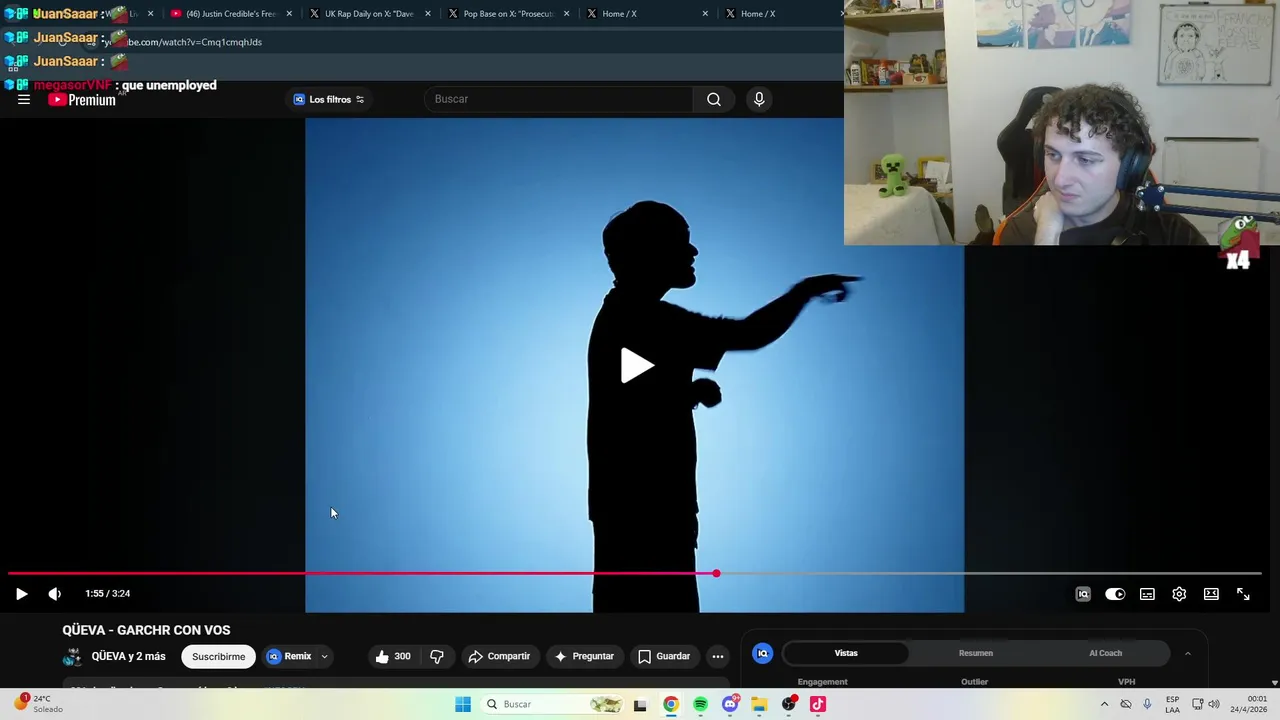Open Discord from the taskbar
Image resolution: width=1280 pixels, height=720 pixels.
point(730,704)
